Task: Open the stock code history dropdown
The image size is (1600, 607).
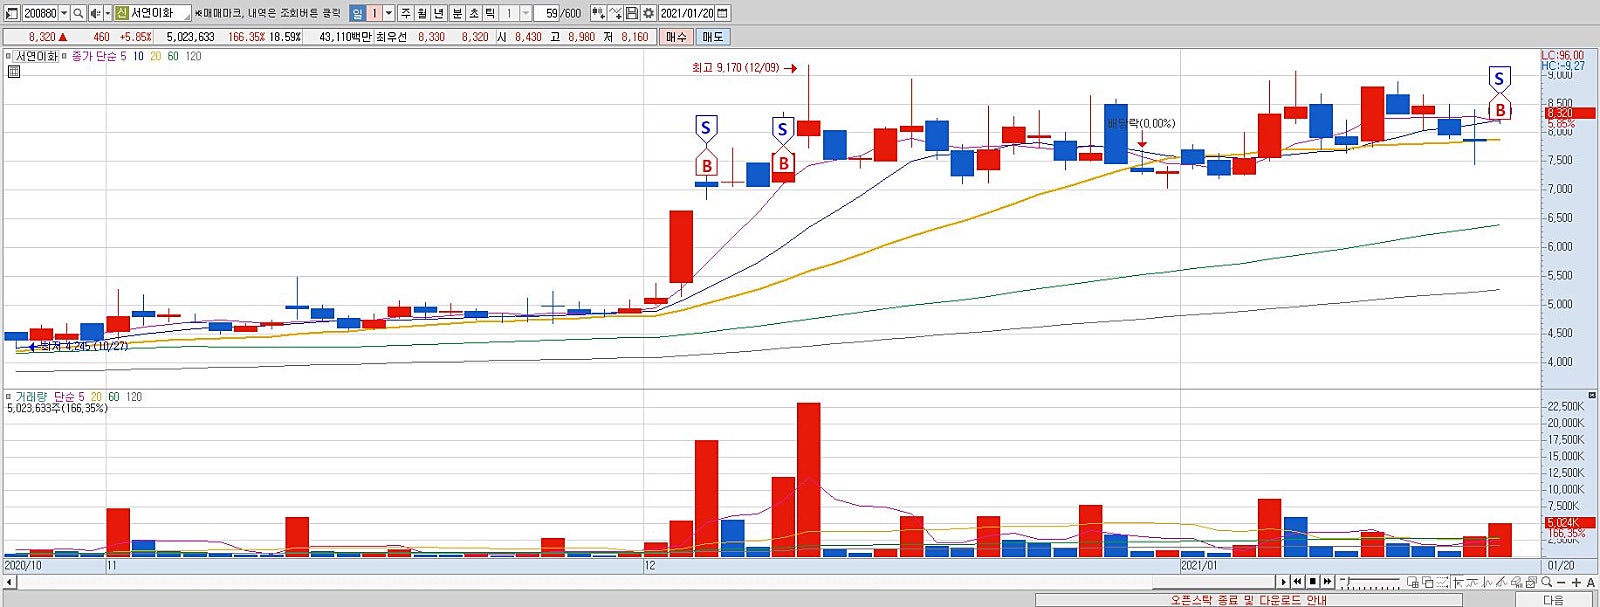Action: point(64,13)
